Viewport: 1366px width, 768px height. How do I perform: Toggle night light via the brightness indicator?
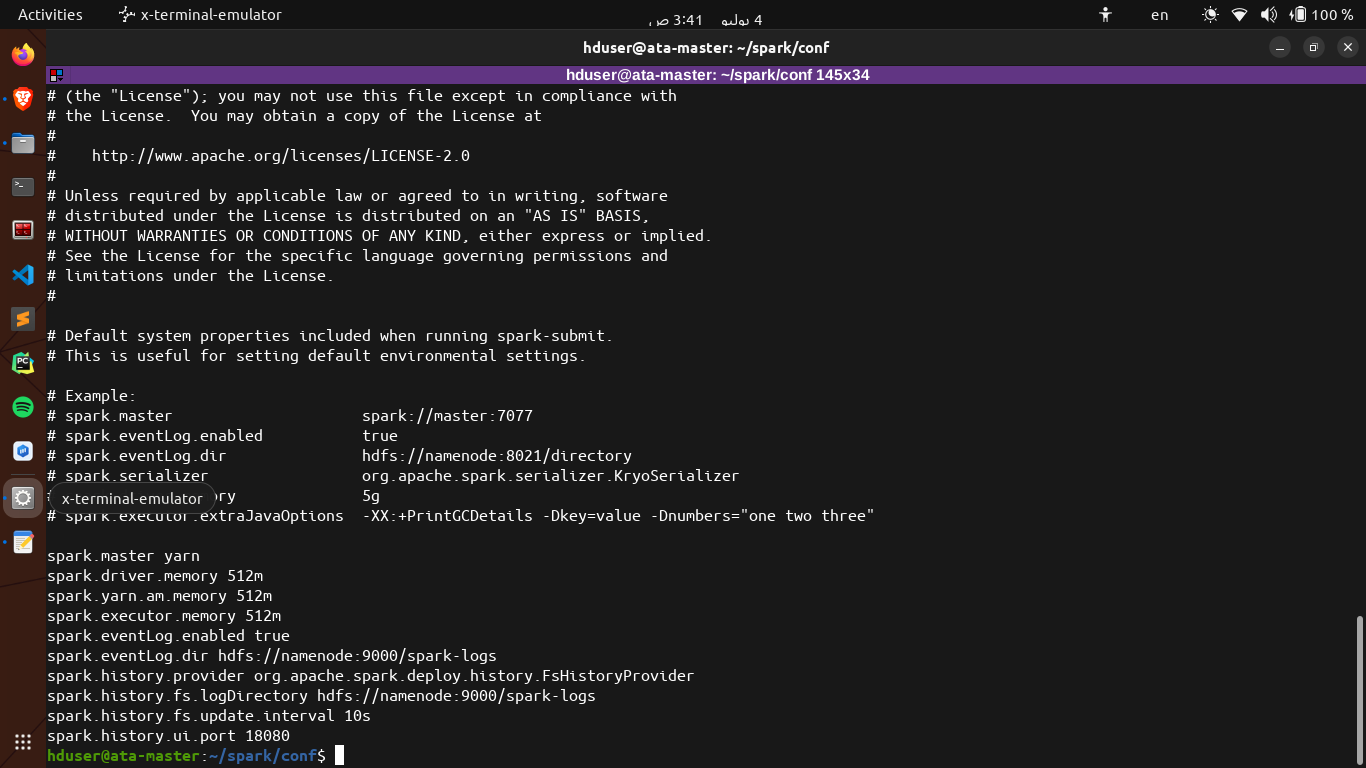[x=1209, y=15]
